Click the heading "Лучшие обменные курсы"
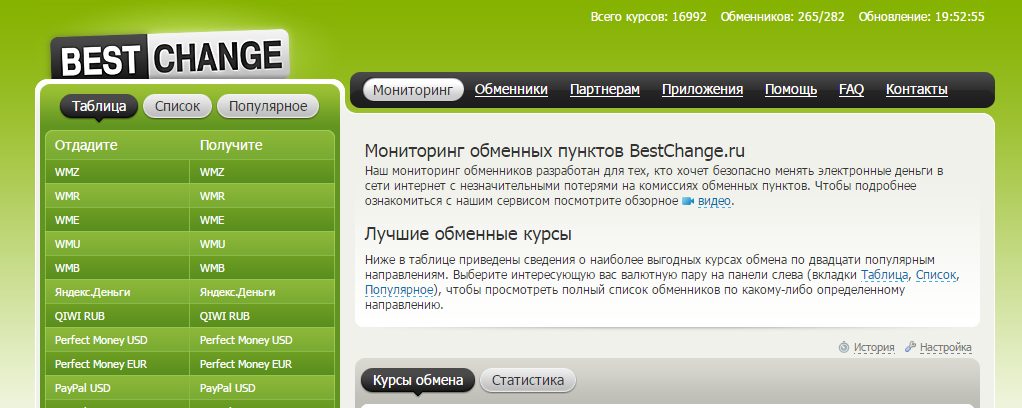This screenshot has height=408, width=1022. click(468, 234)
